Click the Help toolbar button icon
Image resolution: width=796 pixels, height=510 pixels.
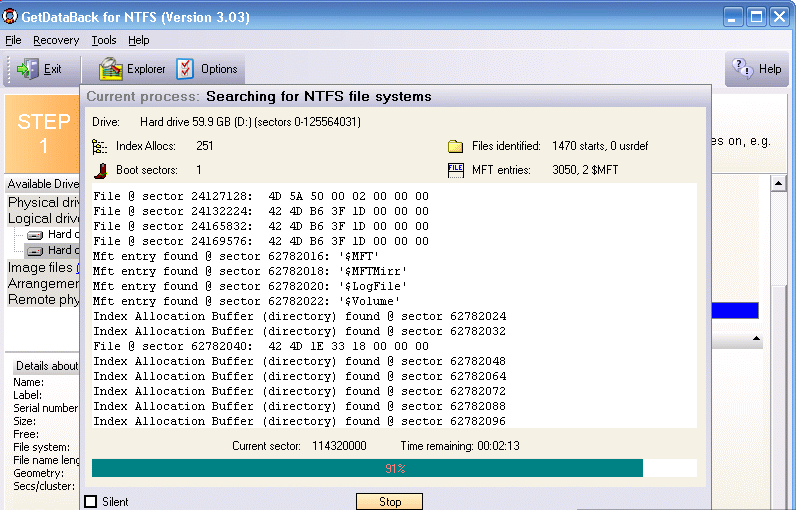(743, 69)
